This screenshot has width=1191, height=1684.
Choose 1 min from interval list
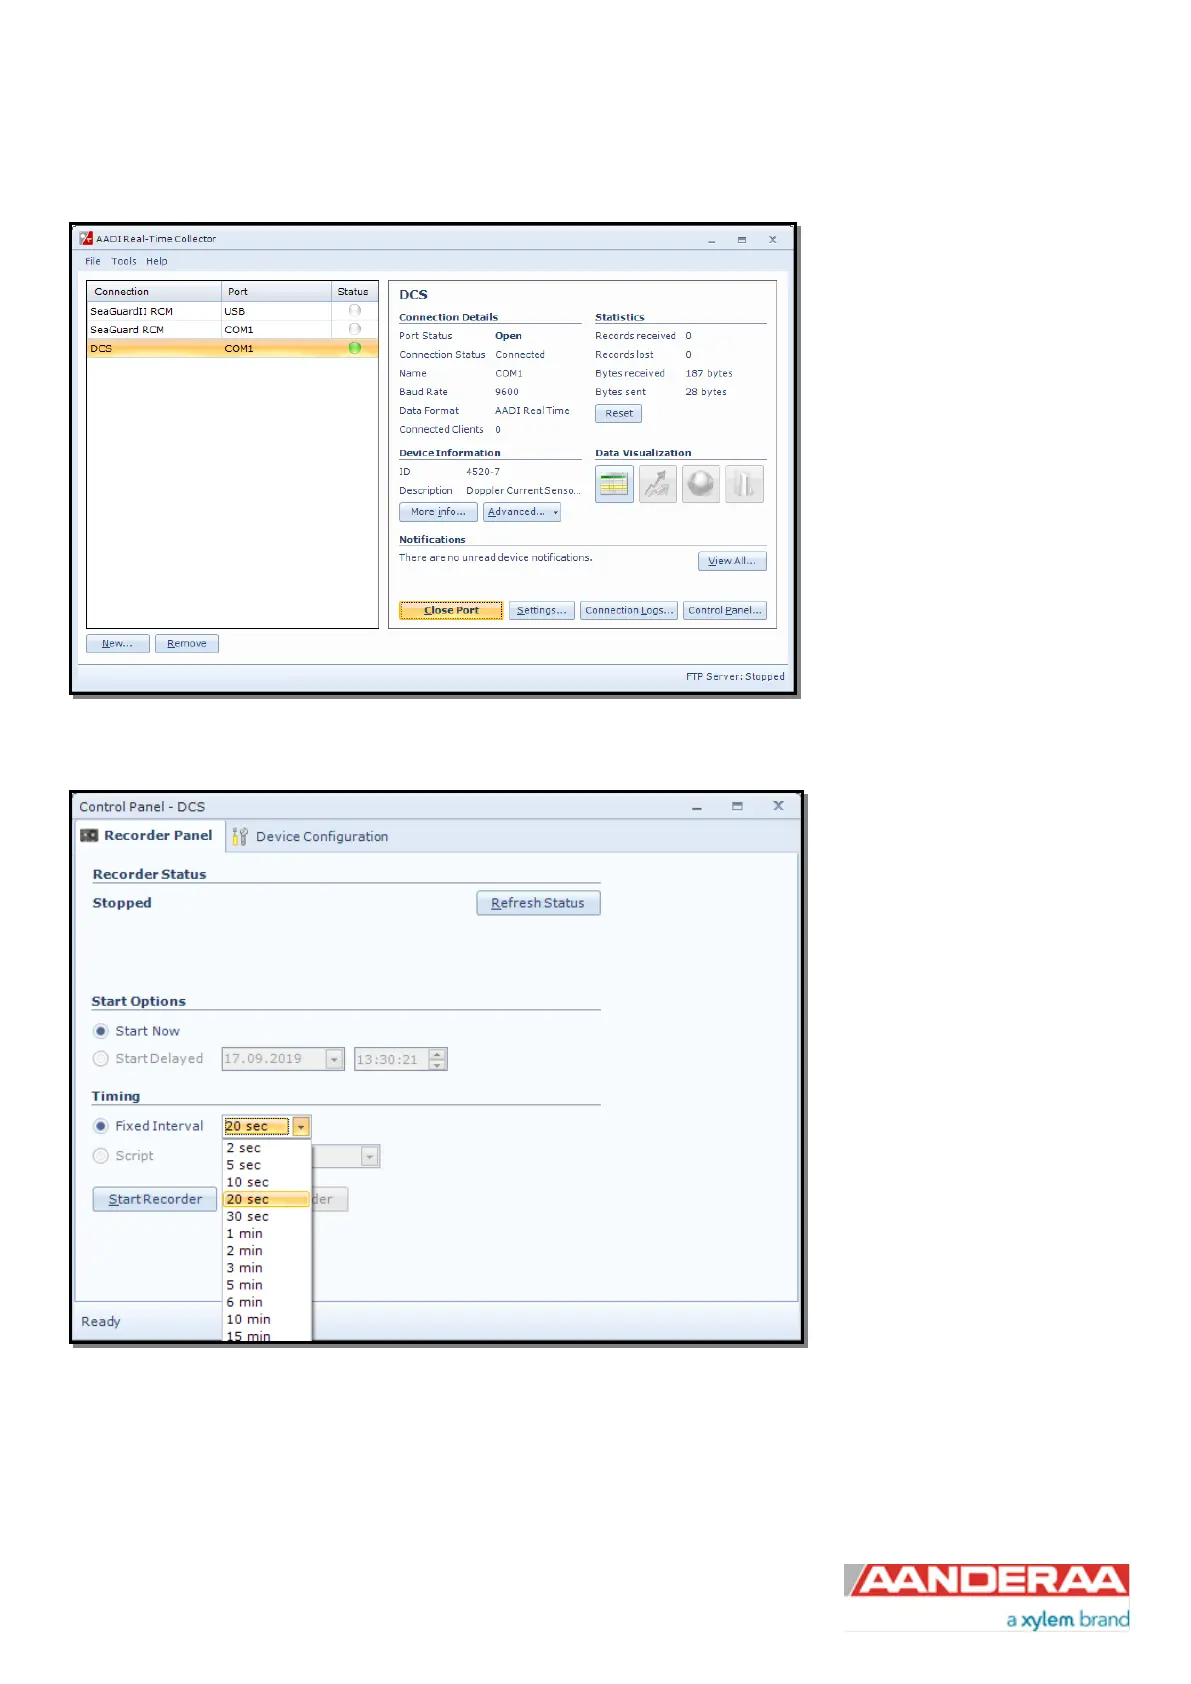[267, 1234]
